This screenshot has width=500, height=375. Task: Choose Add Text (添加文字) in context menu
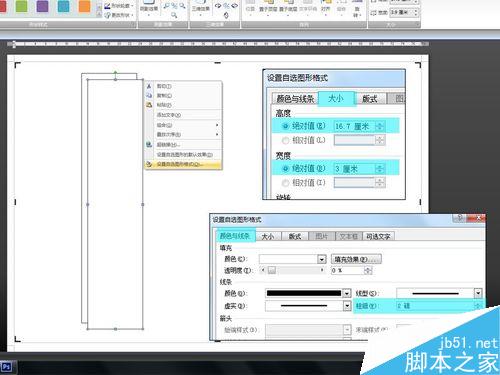[184, 115]
